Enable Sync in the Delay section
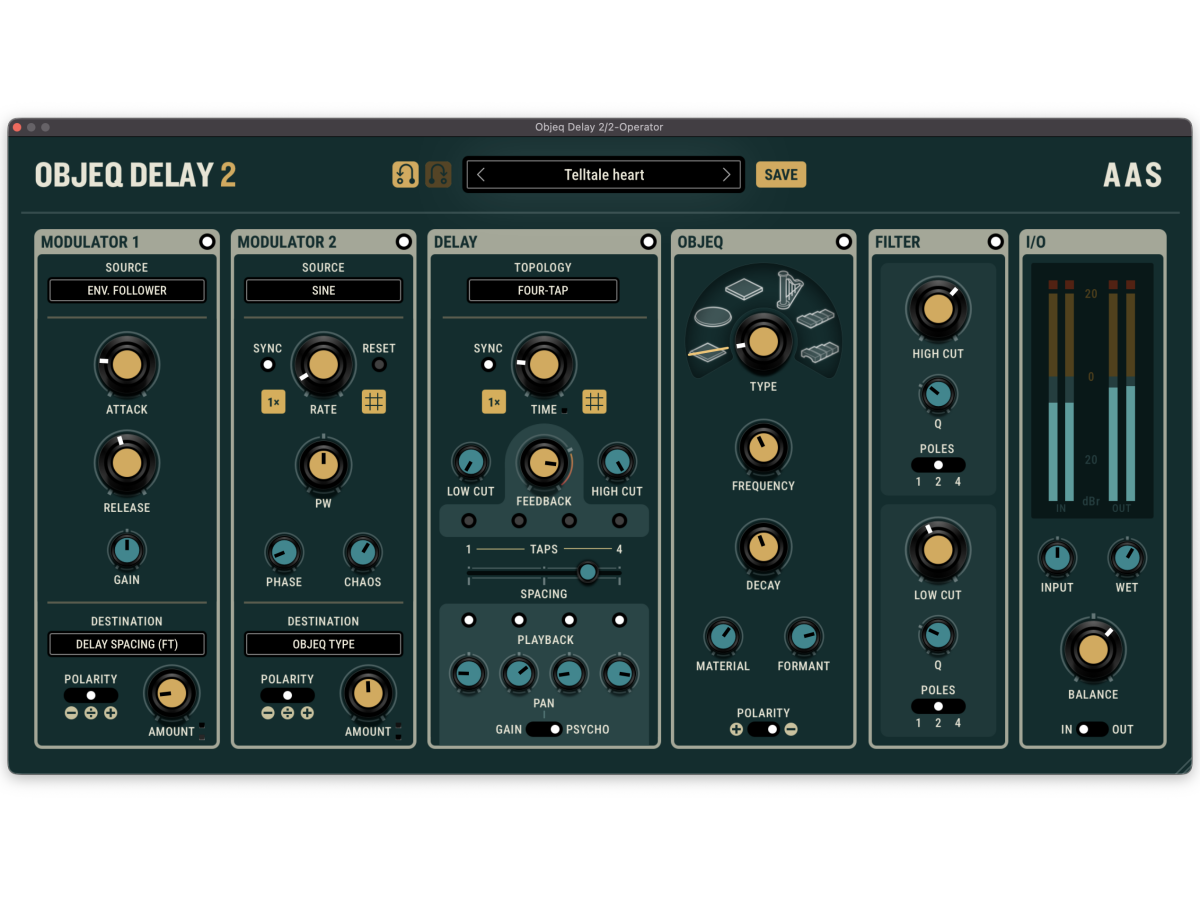The image size is (1200, 900). [488, 365]
